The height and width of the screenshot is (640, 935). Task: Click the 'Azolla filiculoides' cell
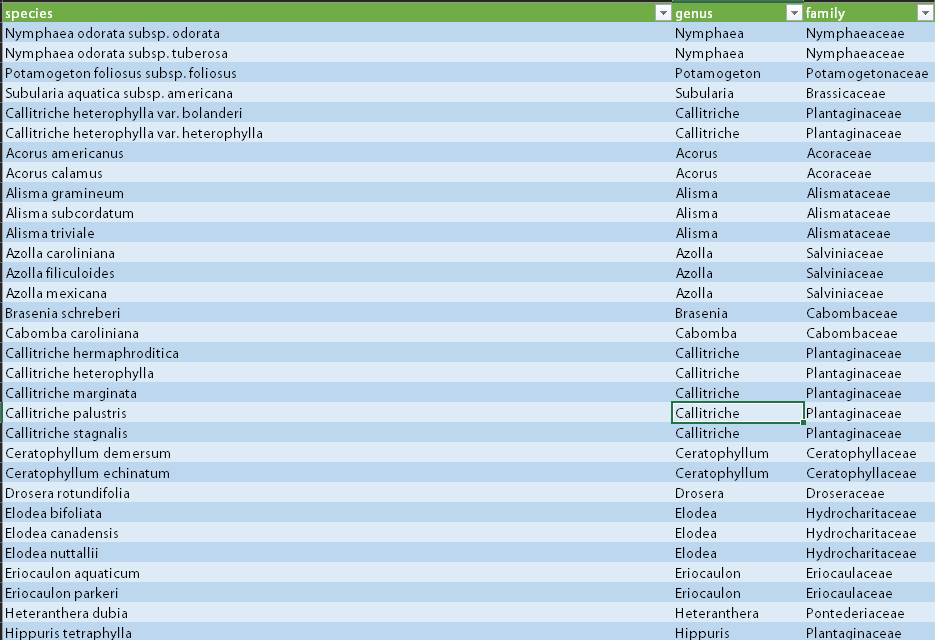tap(338, 273)
